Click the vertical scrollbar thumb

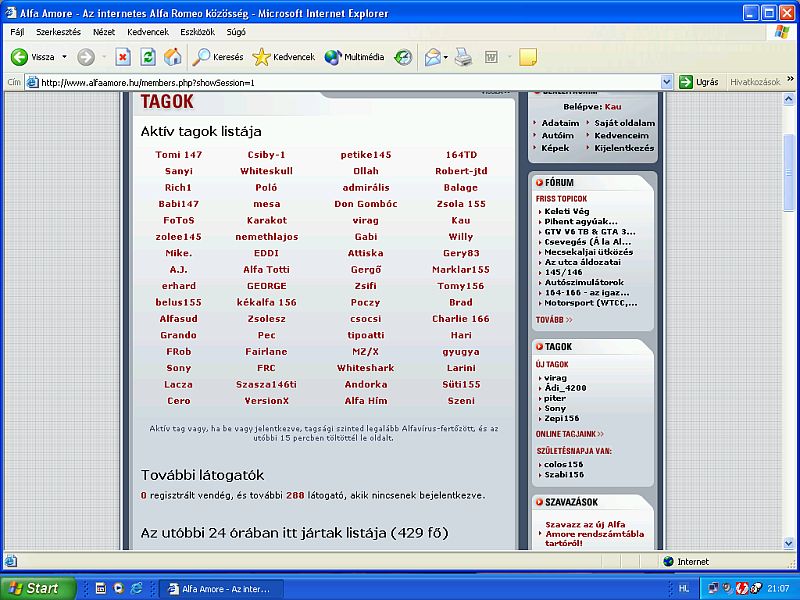(x=789, y=173)
